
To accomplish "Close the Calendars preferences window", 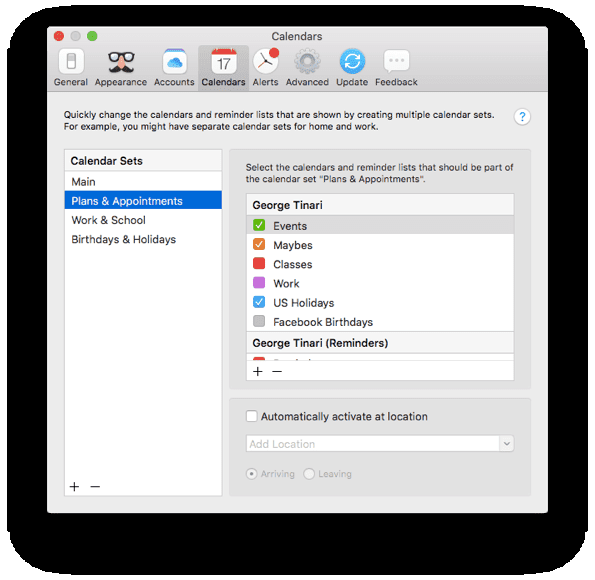I will [x=59, y=36].
